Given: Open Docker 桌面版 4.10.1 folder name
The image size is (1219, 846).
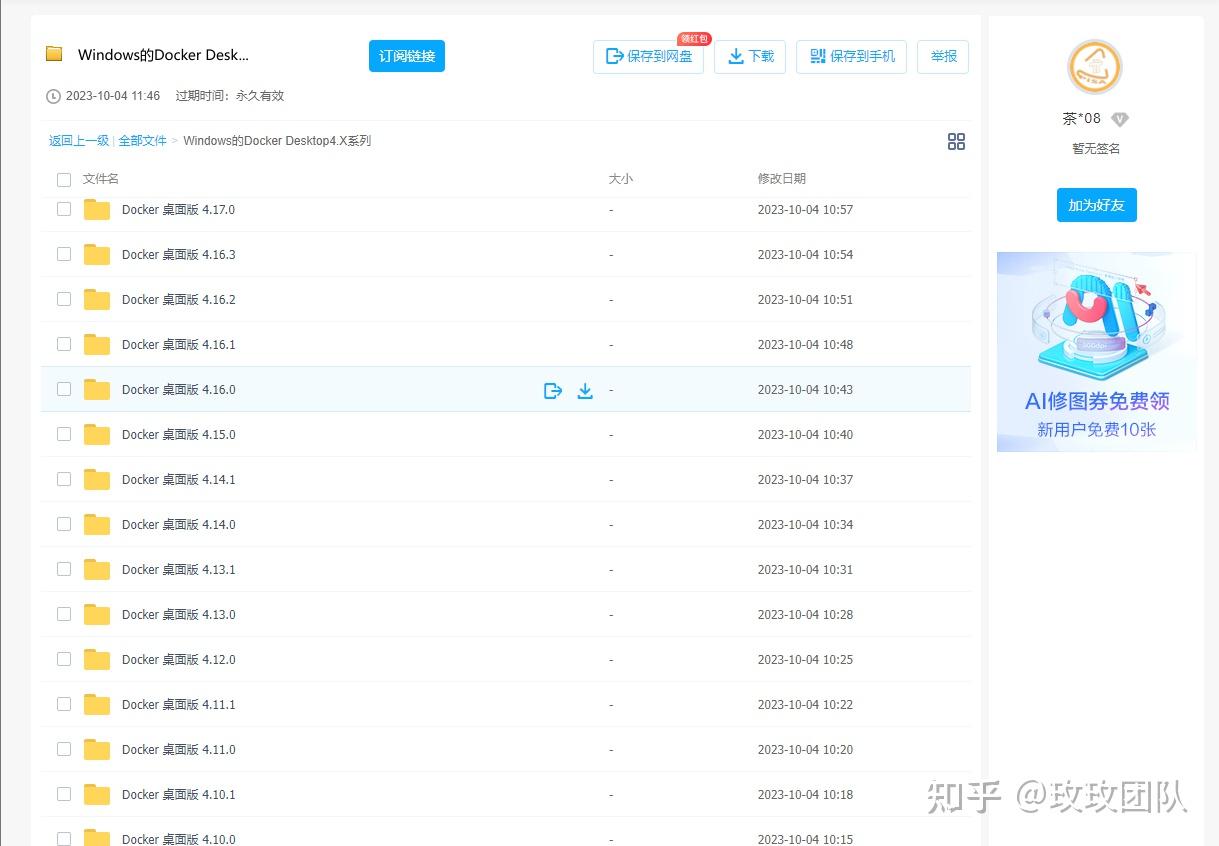Looking at the screenshot, I should coord(178,794).
